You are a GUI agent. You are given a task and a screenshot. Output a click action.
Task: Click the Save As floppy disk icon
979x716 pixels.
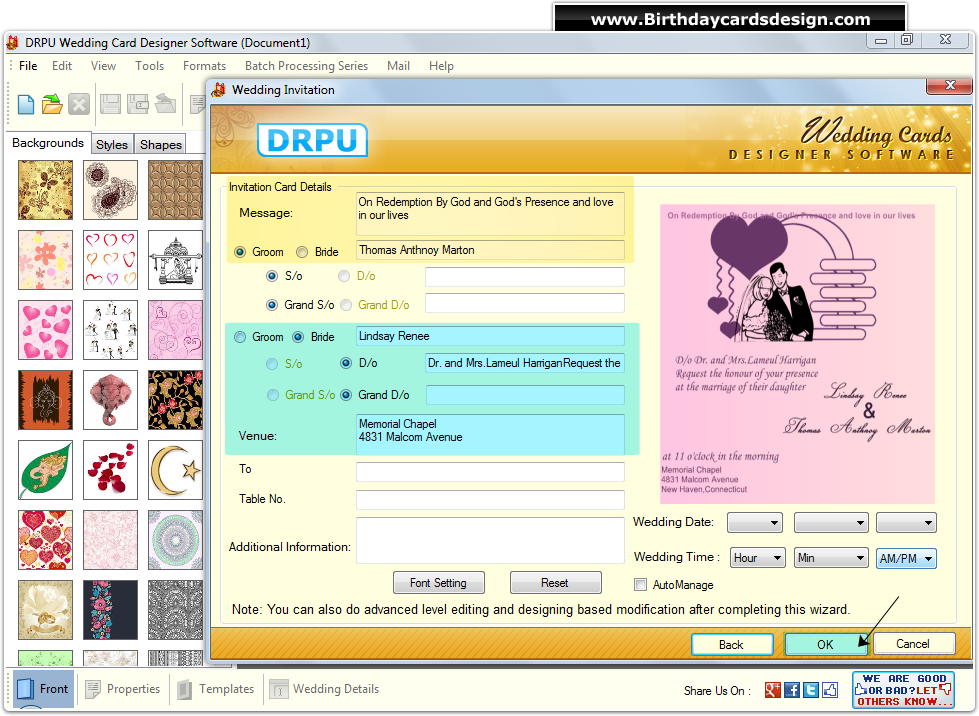click(137, 104)
